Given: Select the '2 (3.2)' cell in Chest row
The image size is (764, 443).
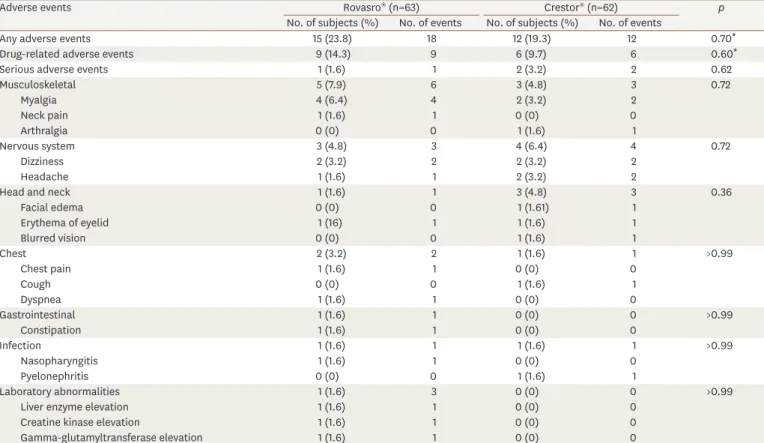Looking at the screenshot, I should (331, 253).
